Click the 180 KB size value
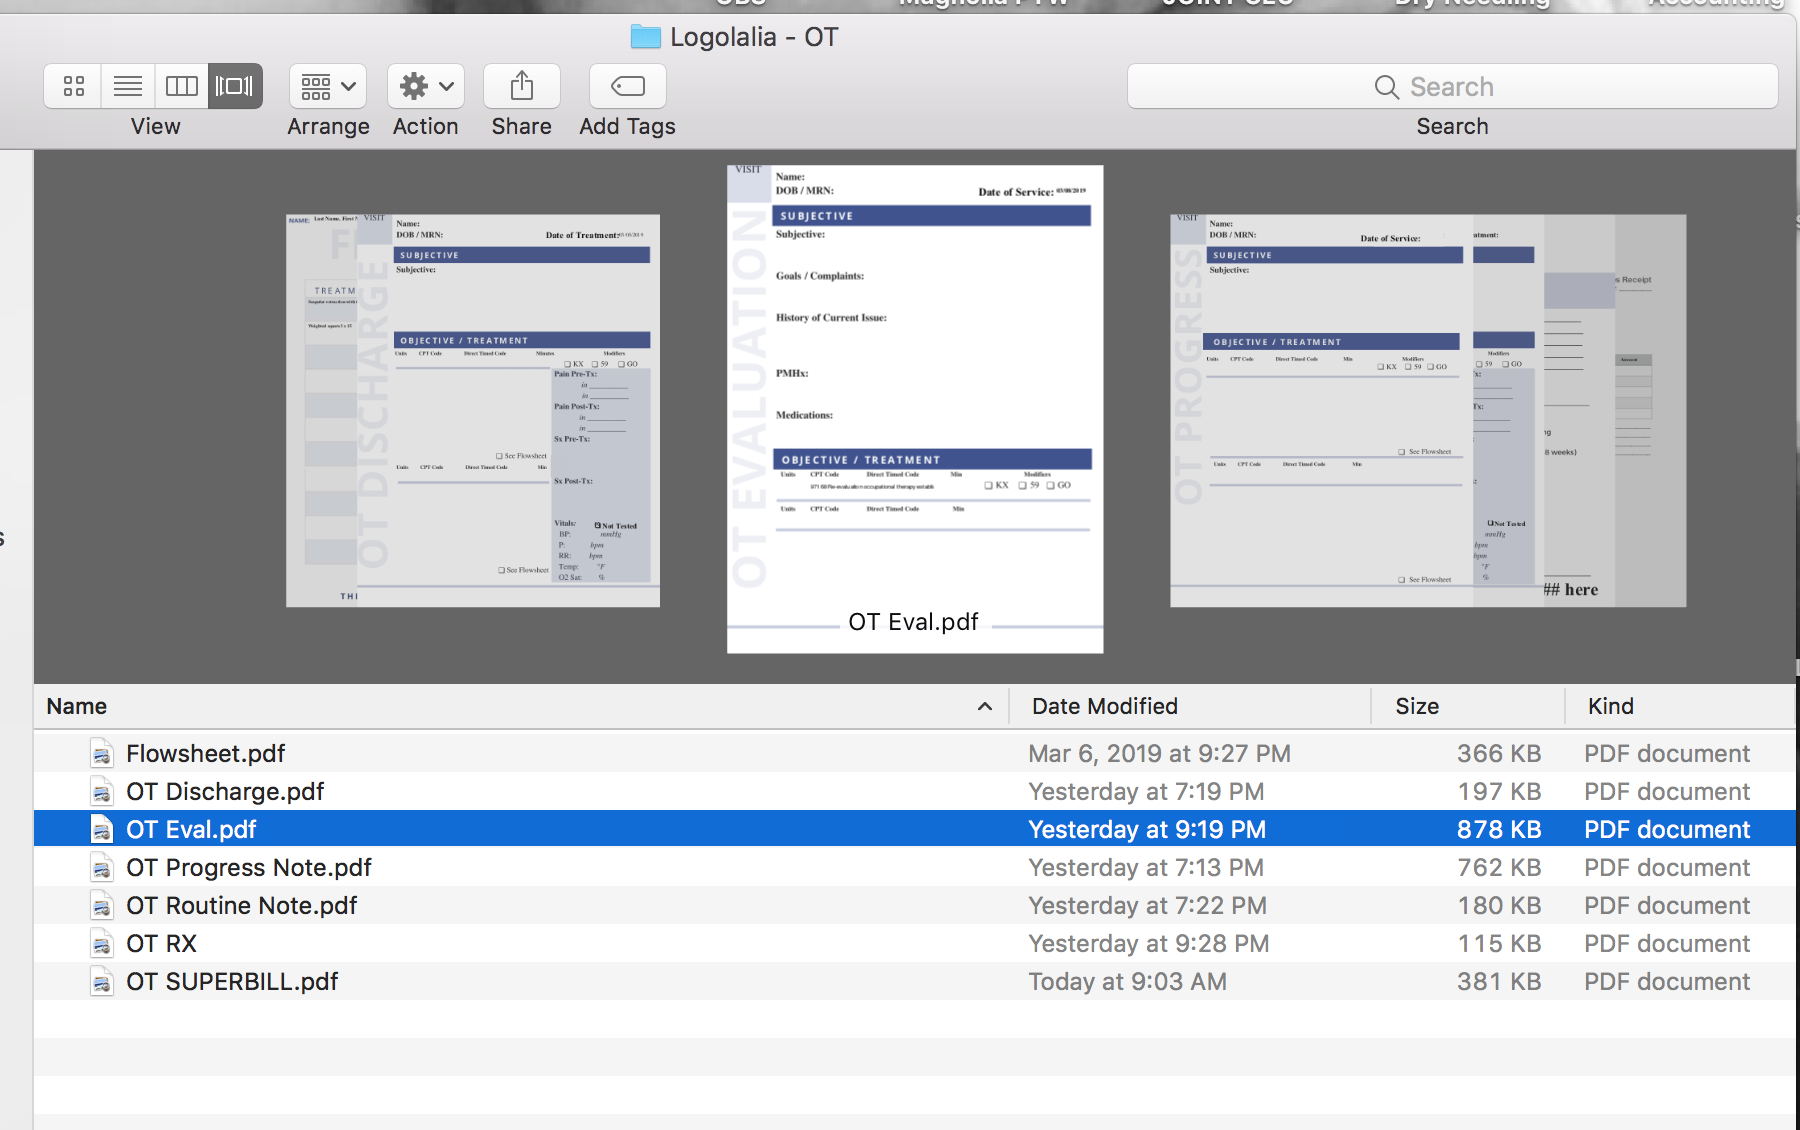Screen dimensions: 1800x1130 1498,905
